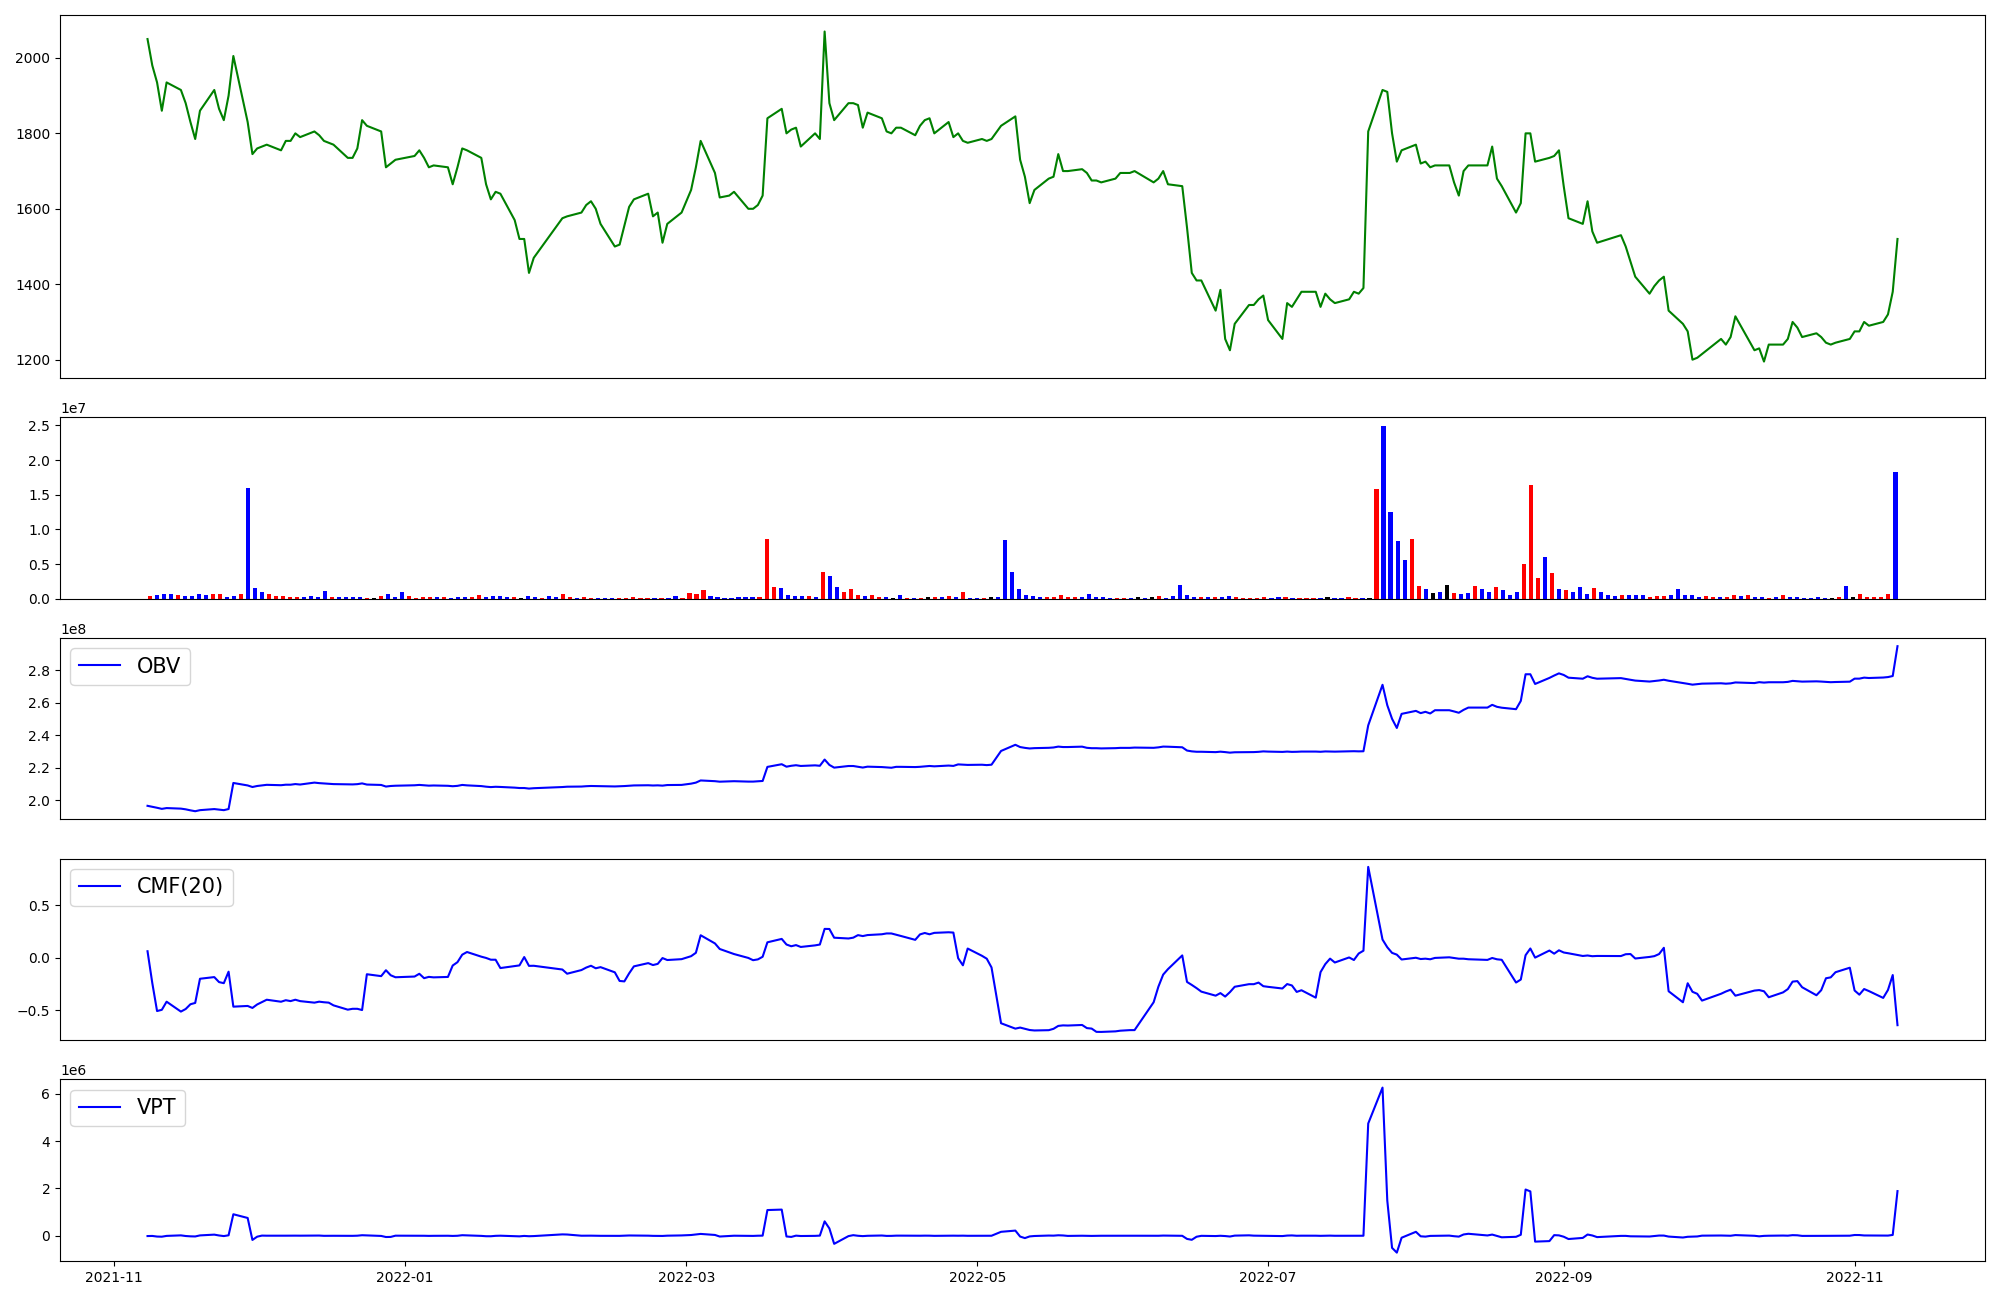
Task: Click the 2021-11 date tick label
Action: pyautogui.click(x=114, y=1276)
